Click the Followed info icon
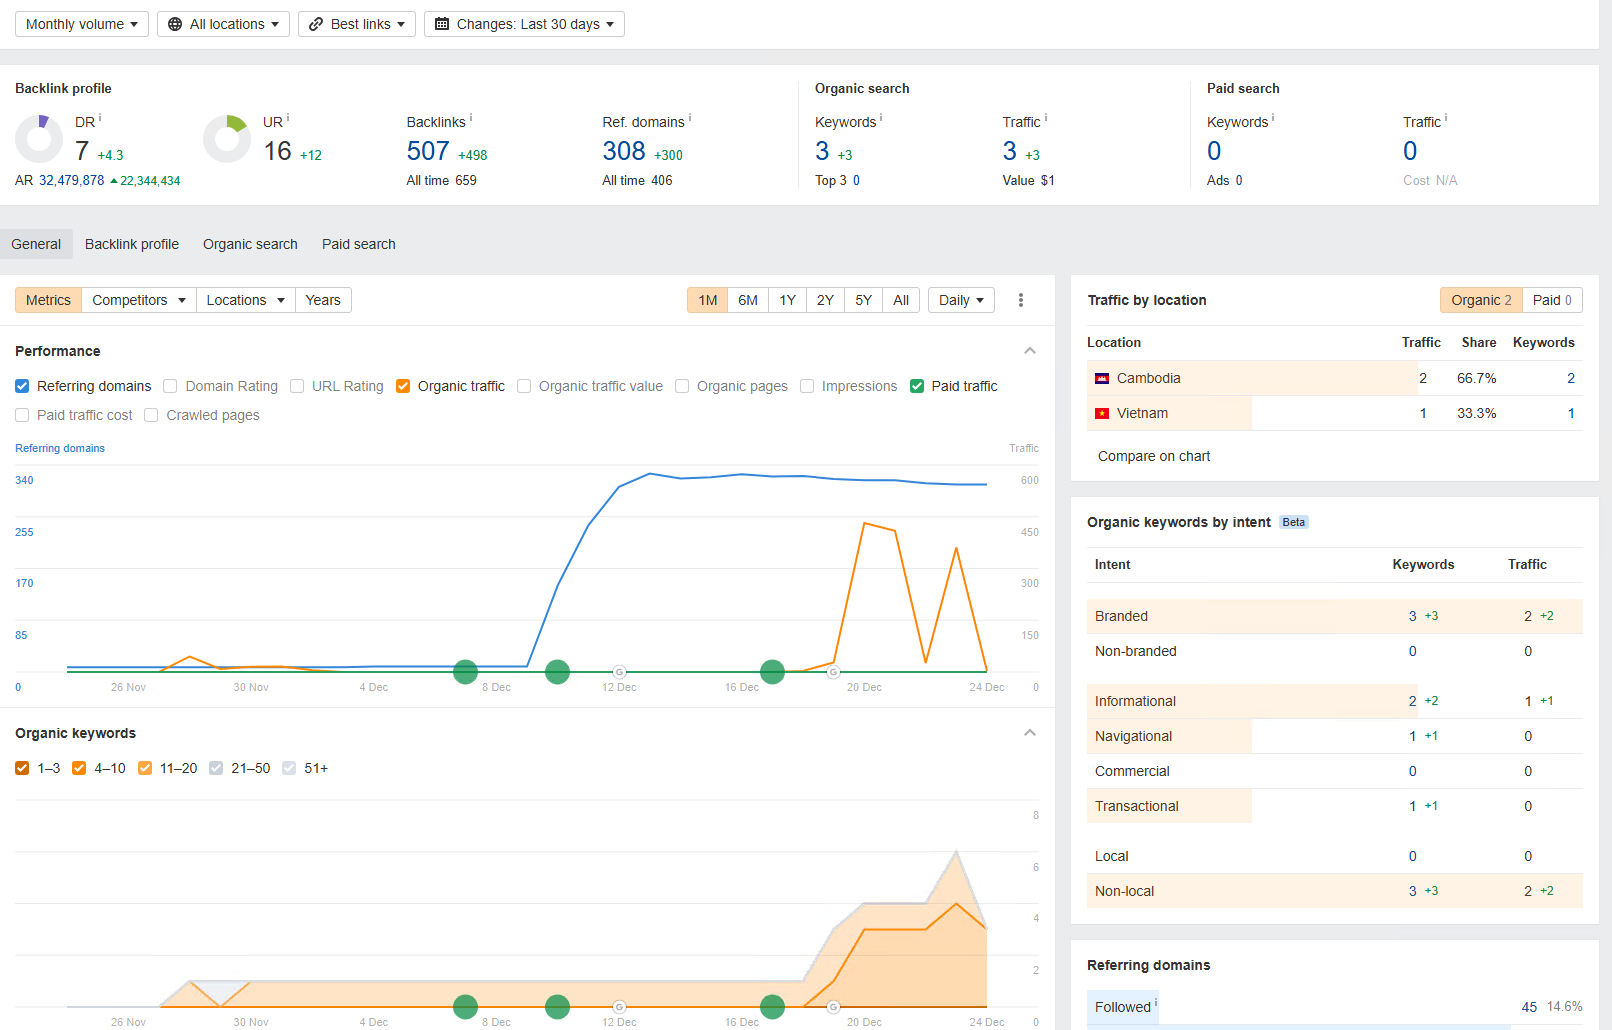The height and width of the screenshot is (1030, 1612). click(x=1156, y=1002)
